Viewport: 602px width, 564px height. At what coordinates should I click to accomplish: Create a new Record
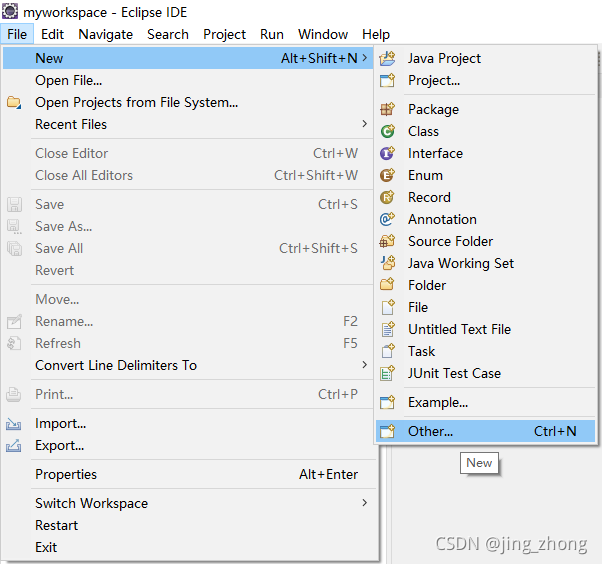[x=485, y=197]
